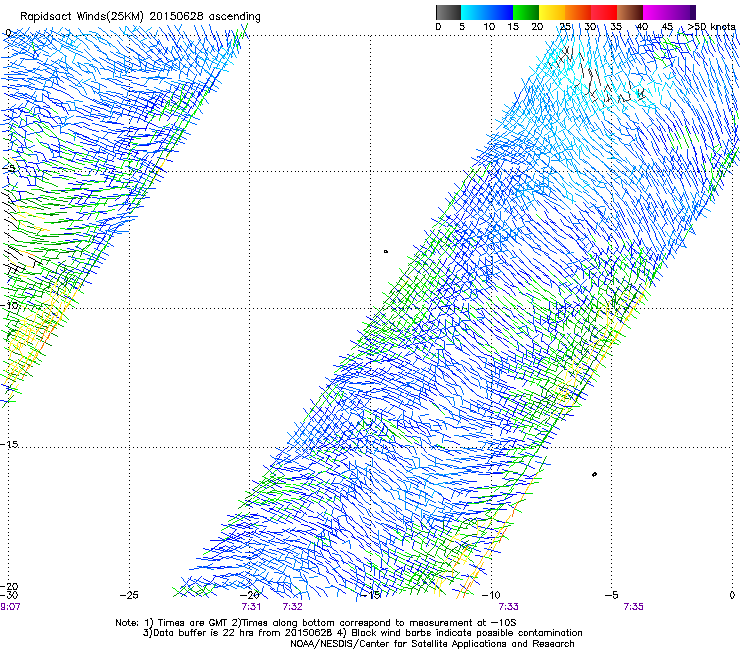Click the '-5' latitude axis label
The height and width of the screenshot is (650, 740).
click(x=9, y=168)
